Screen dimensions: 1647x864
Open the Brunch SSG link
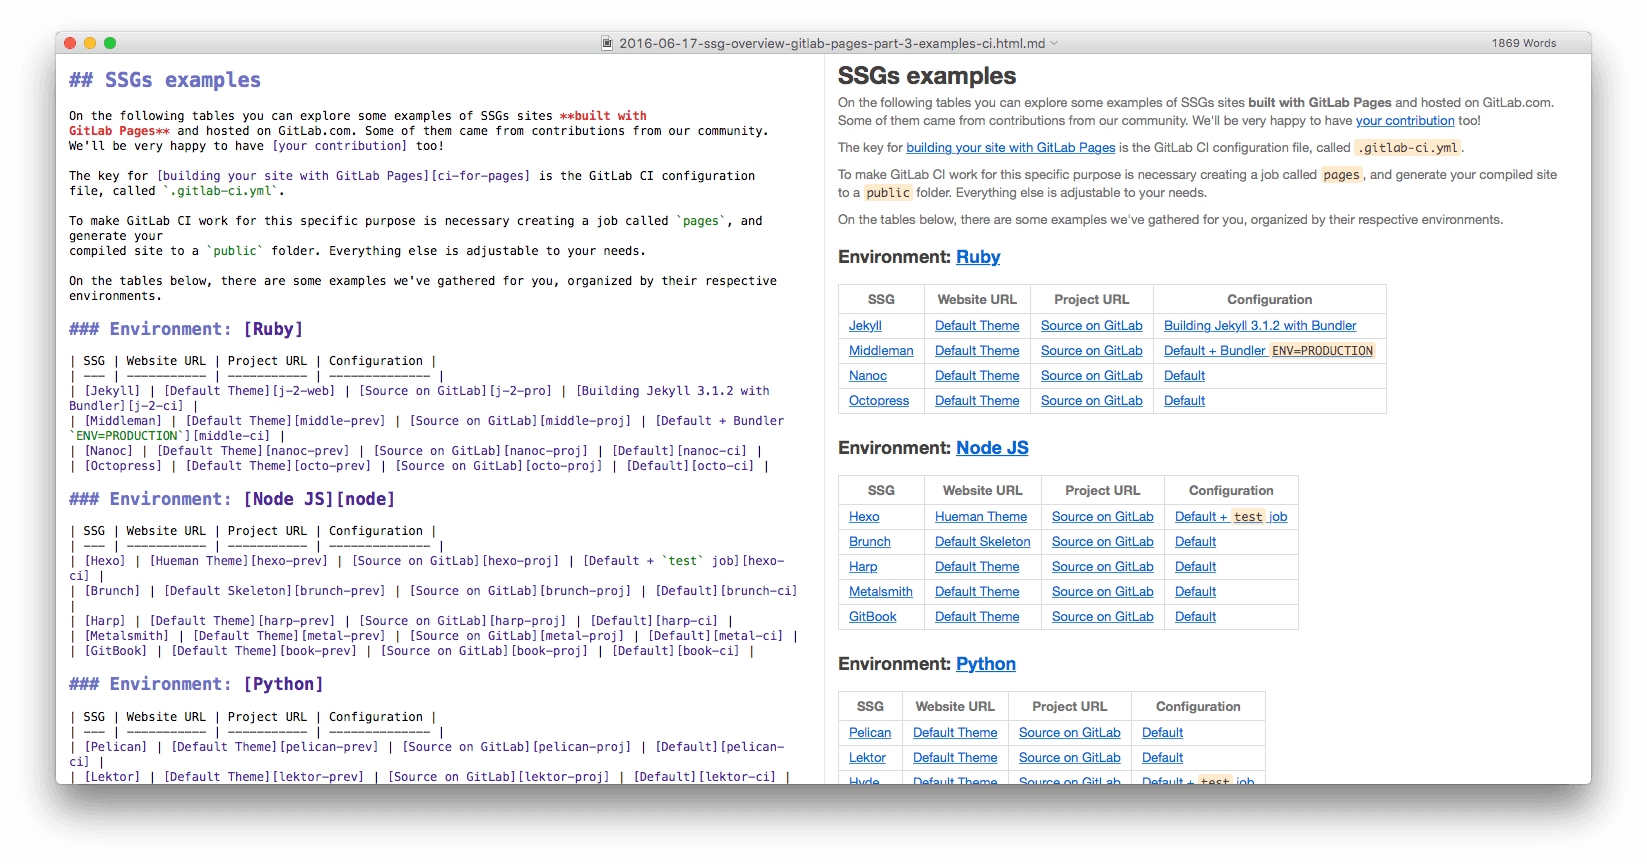[x=870, y=541]
